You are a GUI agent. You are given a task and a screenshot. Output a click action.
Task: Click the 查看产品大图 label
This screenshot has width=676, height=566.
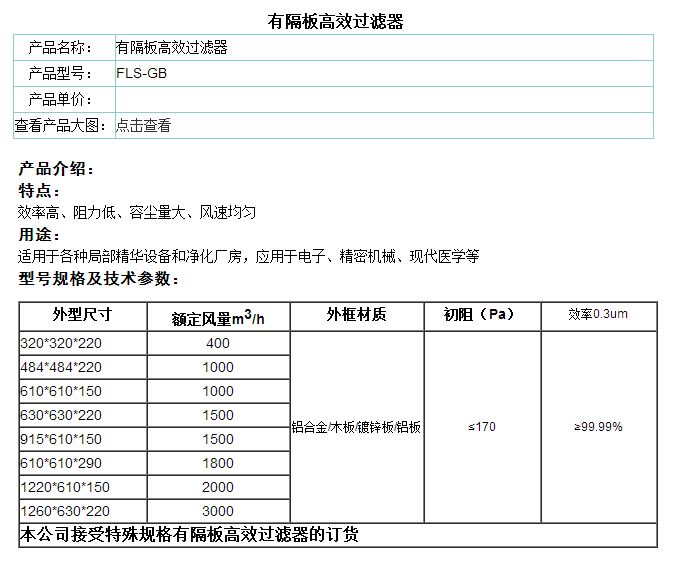point(60,125)
